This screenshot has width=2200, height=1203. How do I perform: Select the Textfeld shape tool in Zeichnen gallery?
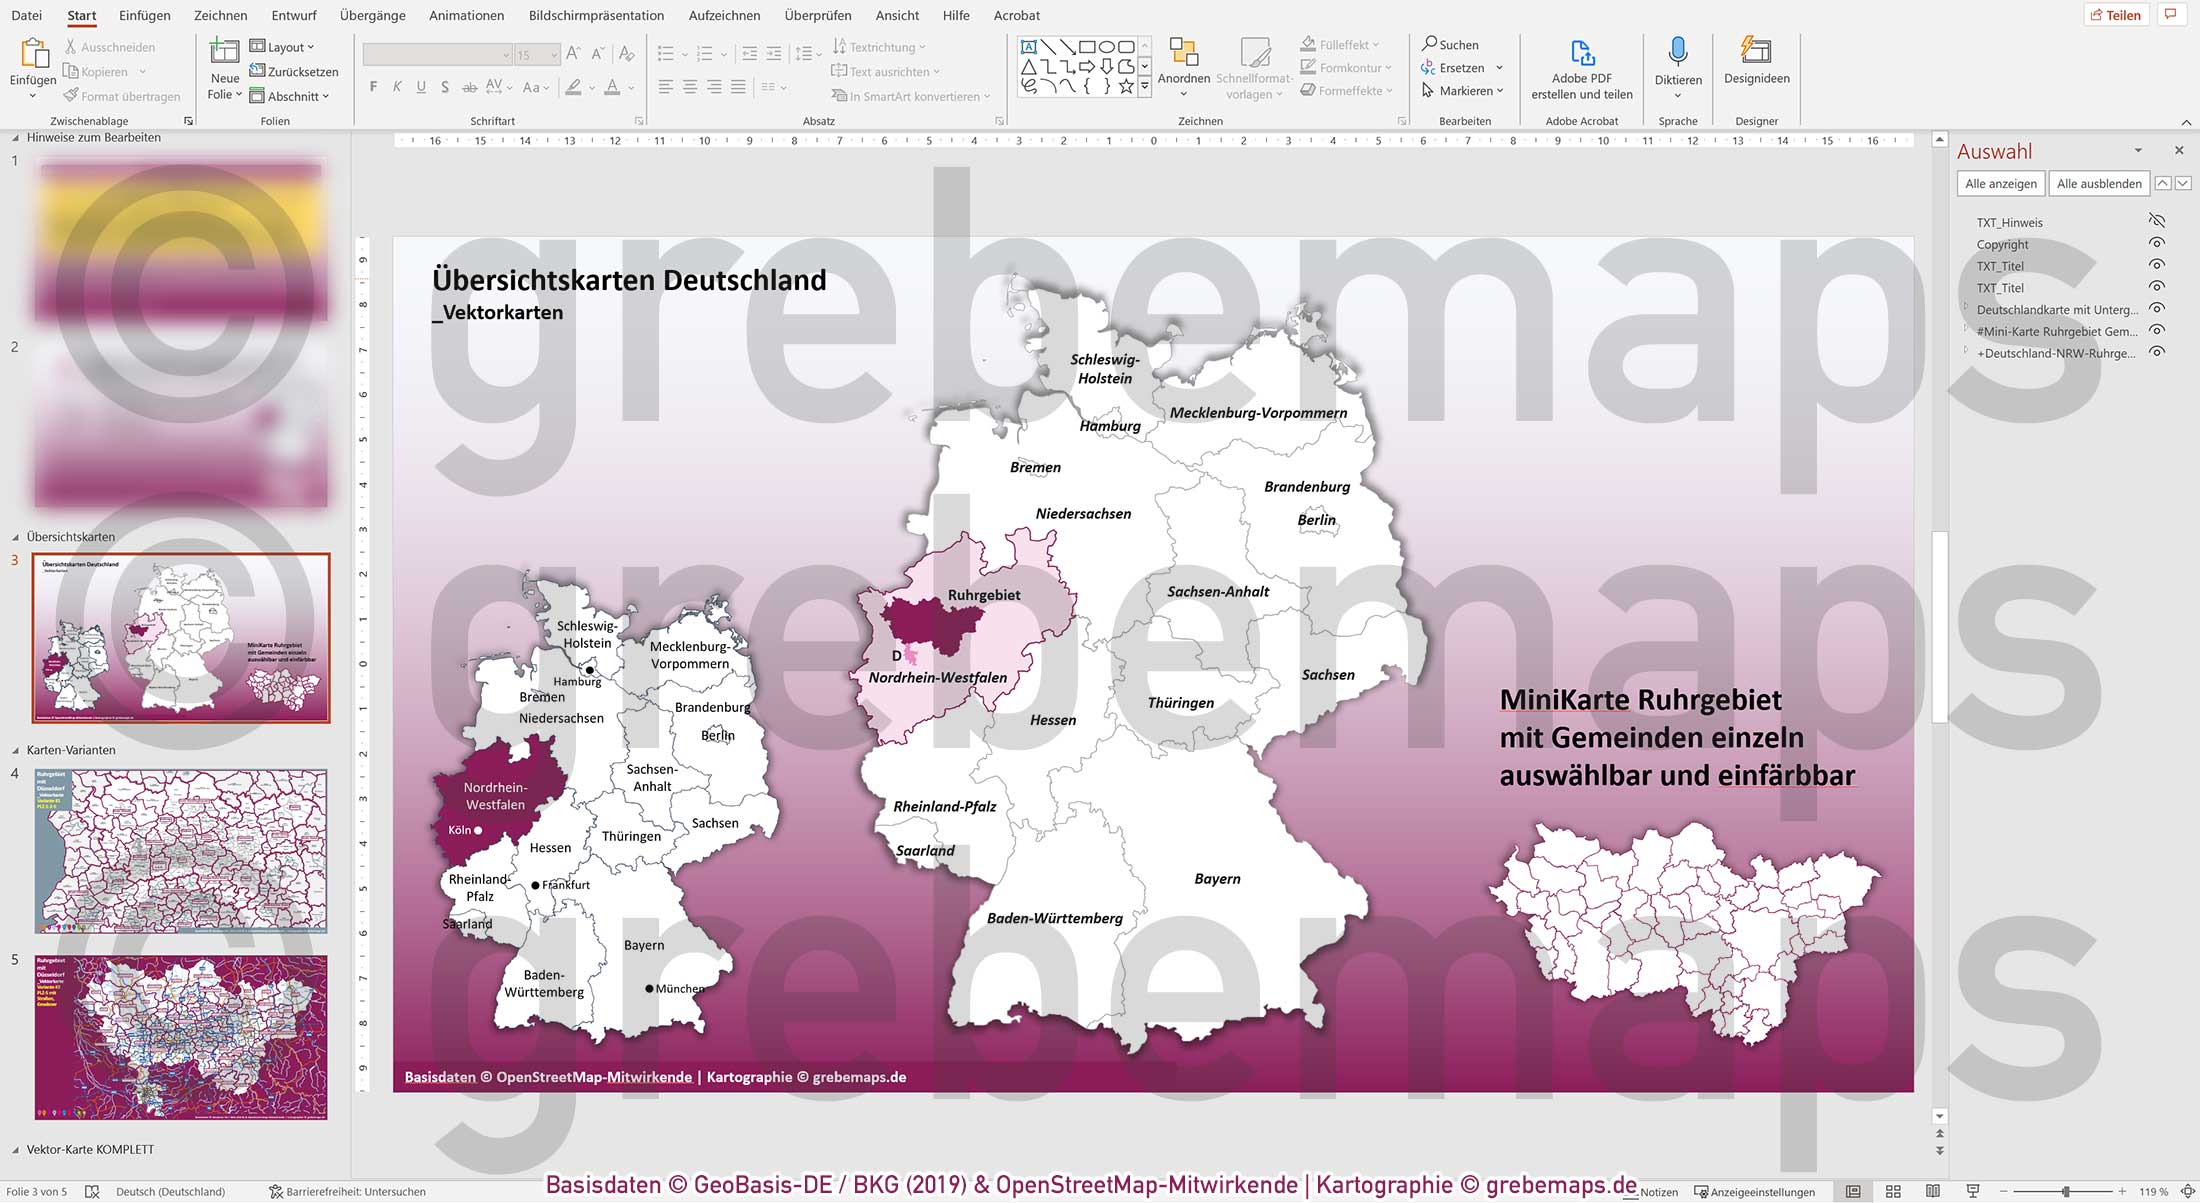point(1028,45)
